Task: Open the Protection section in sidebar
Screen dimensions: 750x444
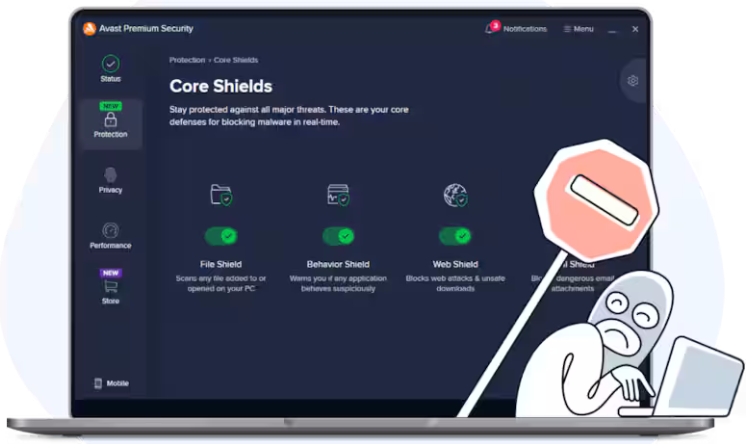Action: coord(111,124)
